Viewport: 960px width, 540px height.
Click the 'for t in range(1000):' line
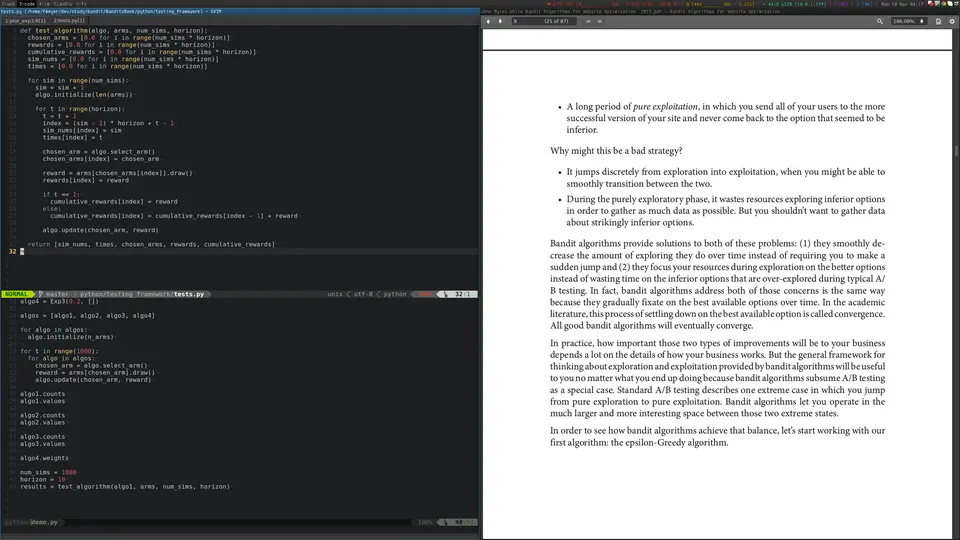59,351
